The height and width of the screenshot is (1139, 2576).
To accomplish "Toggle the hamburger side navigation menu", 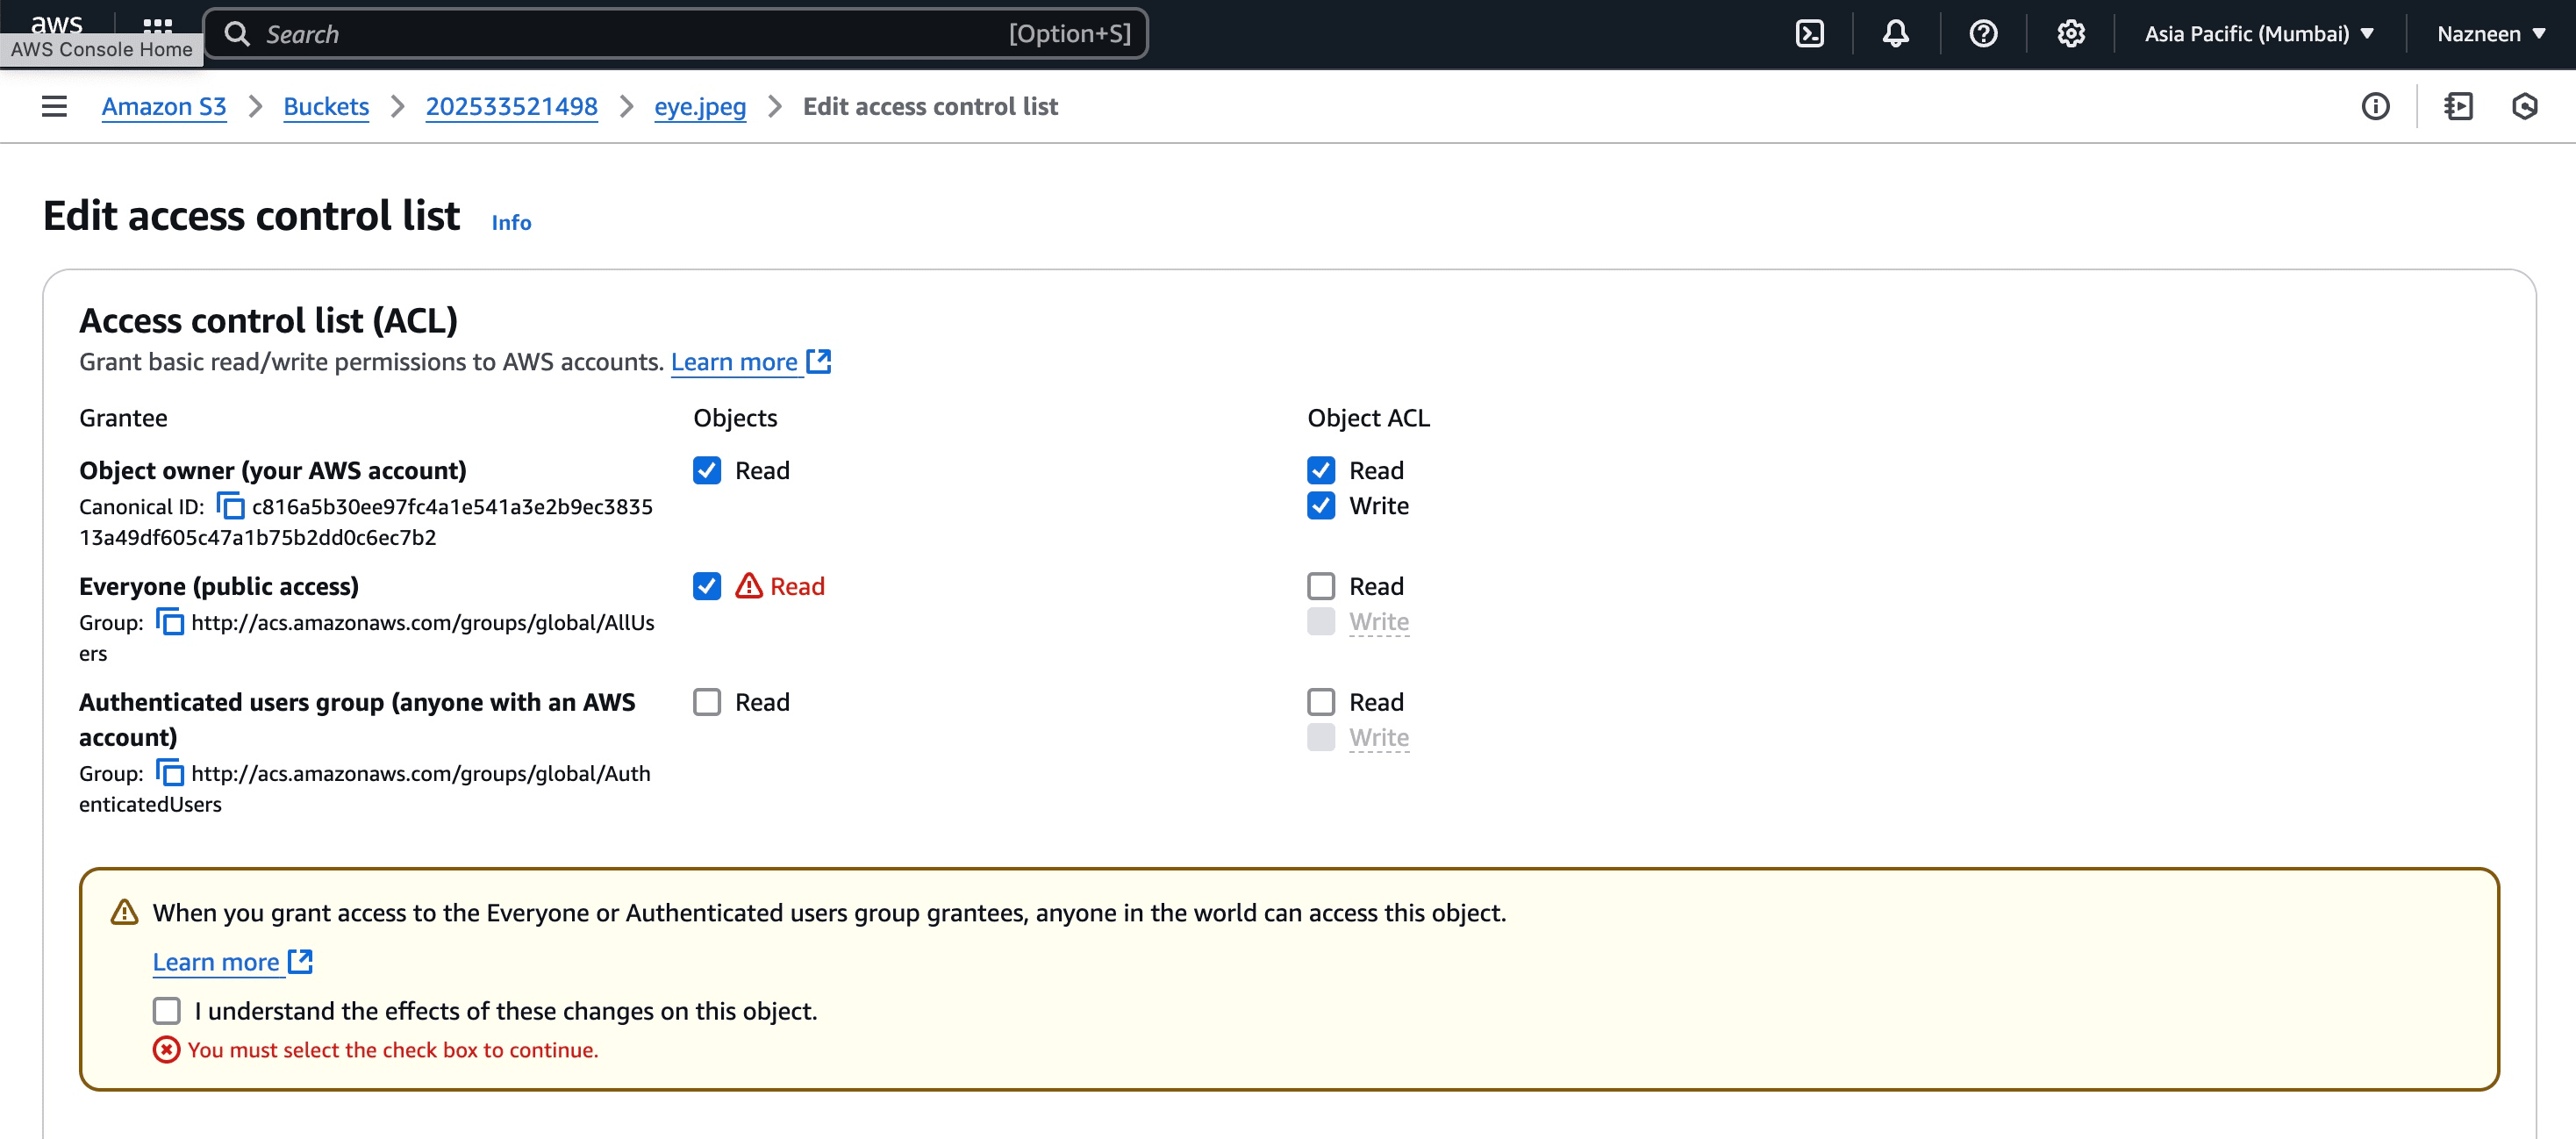I will tap(54, 106).
